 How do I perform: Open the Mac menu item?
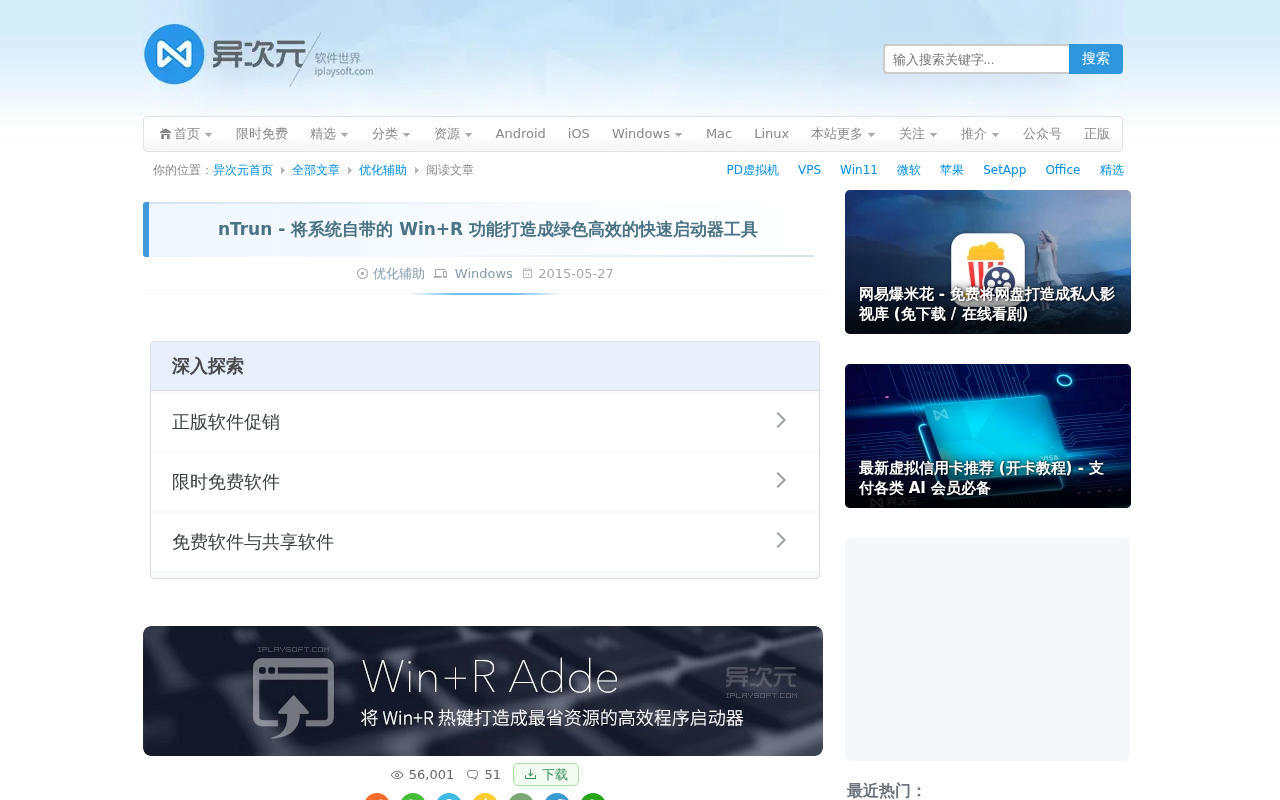719,134
